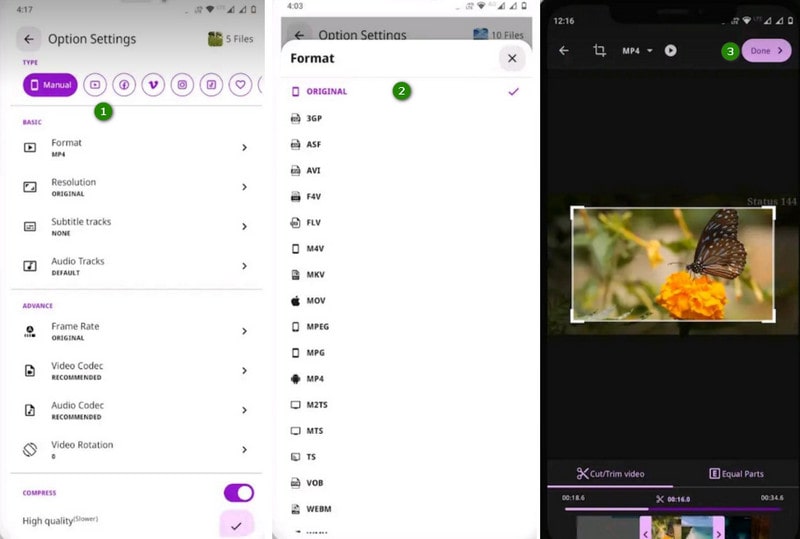
Task: Close the Format selection sheet
Action: click(x=512, y=58)
